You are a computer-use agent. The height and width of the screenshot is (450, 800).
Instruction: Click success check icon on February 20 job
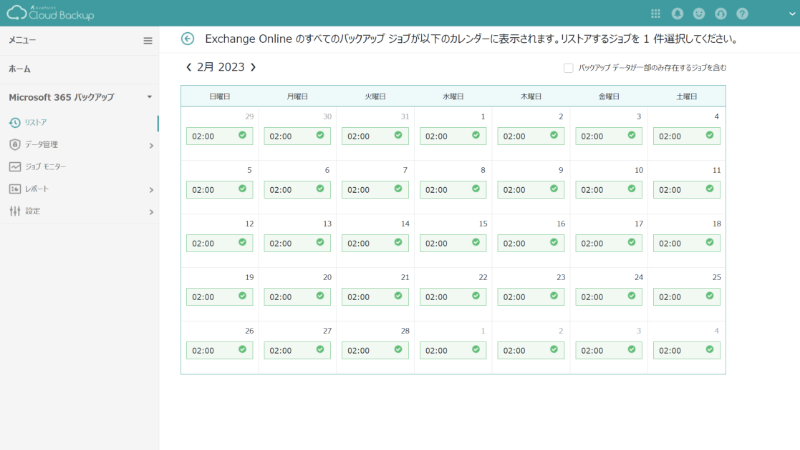[320, 296]
